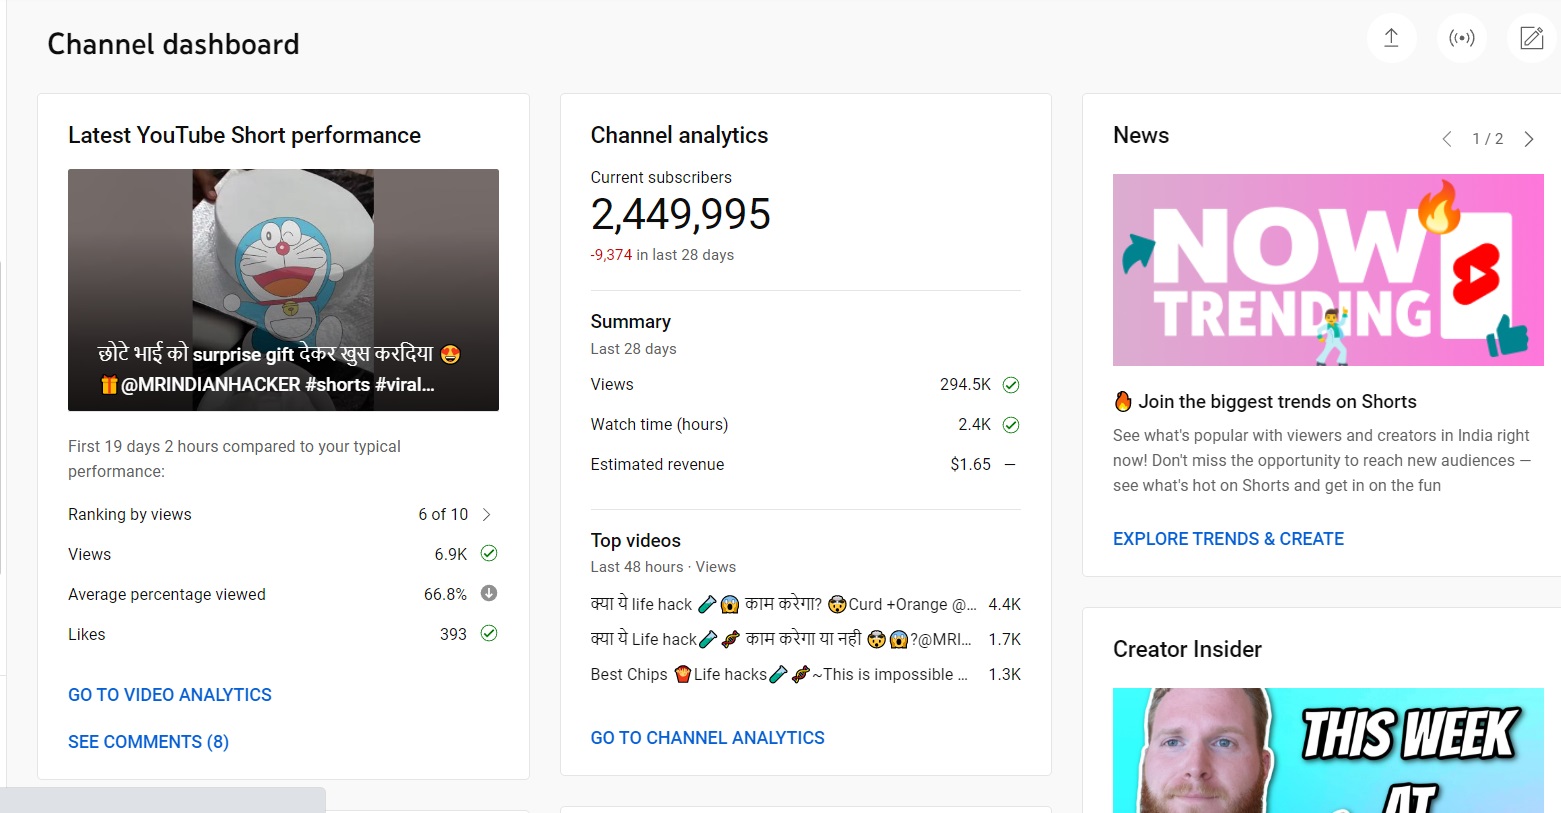The width and height of the screenshot is (1561, 813).
Task: Go to next News slide
Action: click(1528, 139)
